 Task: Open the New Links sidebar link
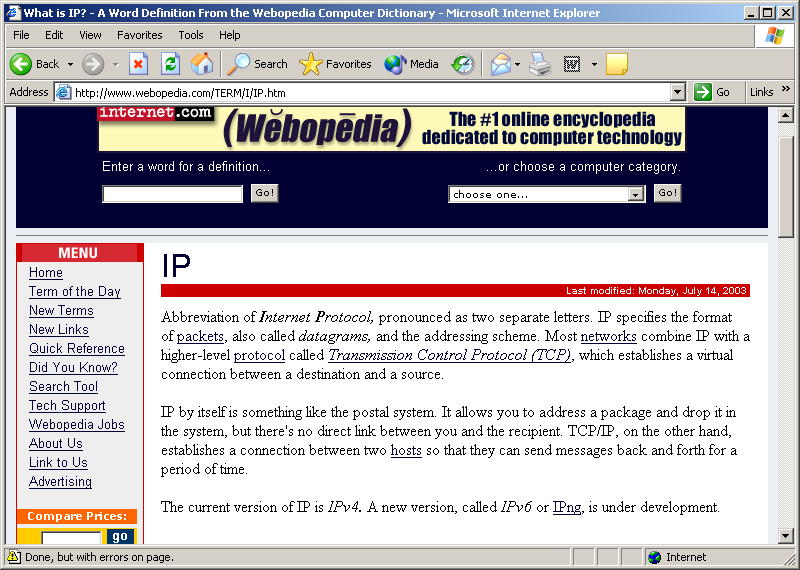(59, 329)
